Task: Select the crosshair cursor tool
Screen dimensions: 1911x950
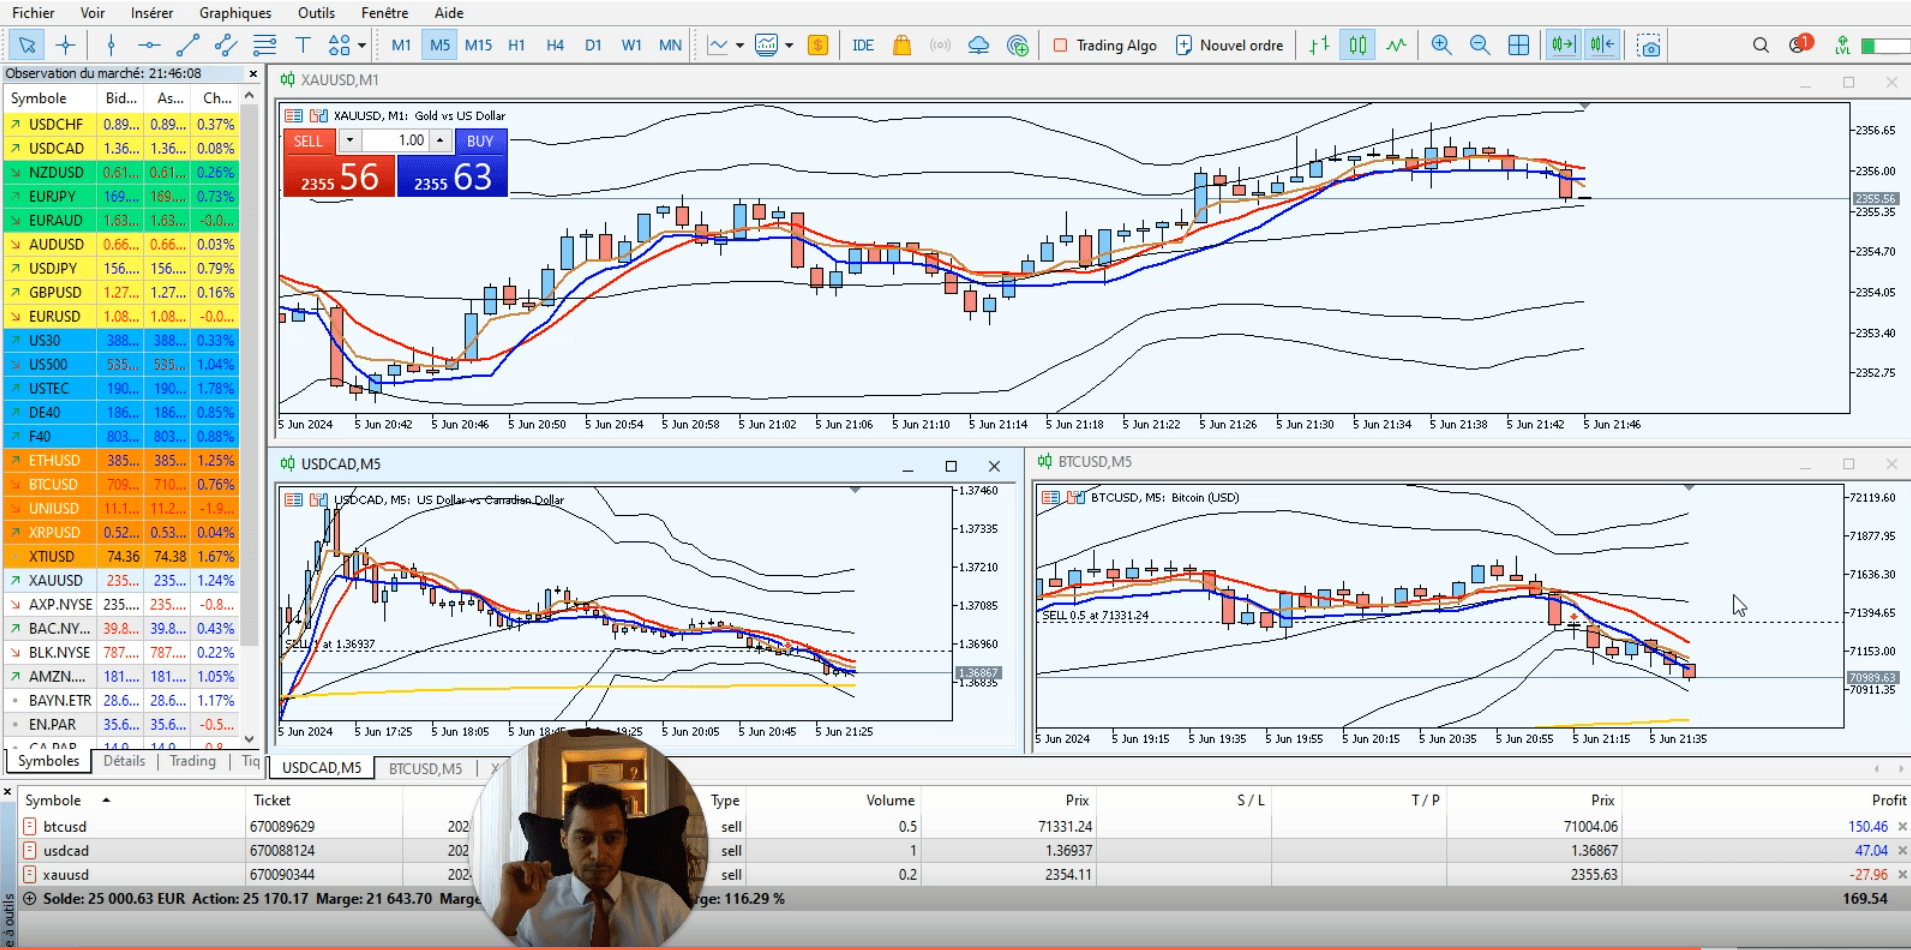Action: pos(66,45)
